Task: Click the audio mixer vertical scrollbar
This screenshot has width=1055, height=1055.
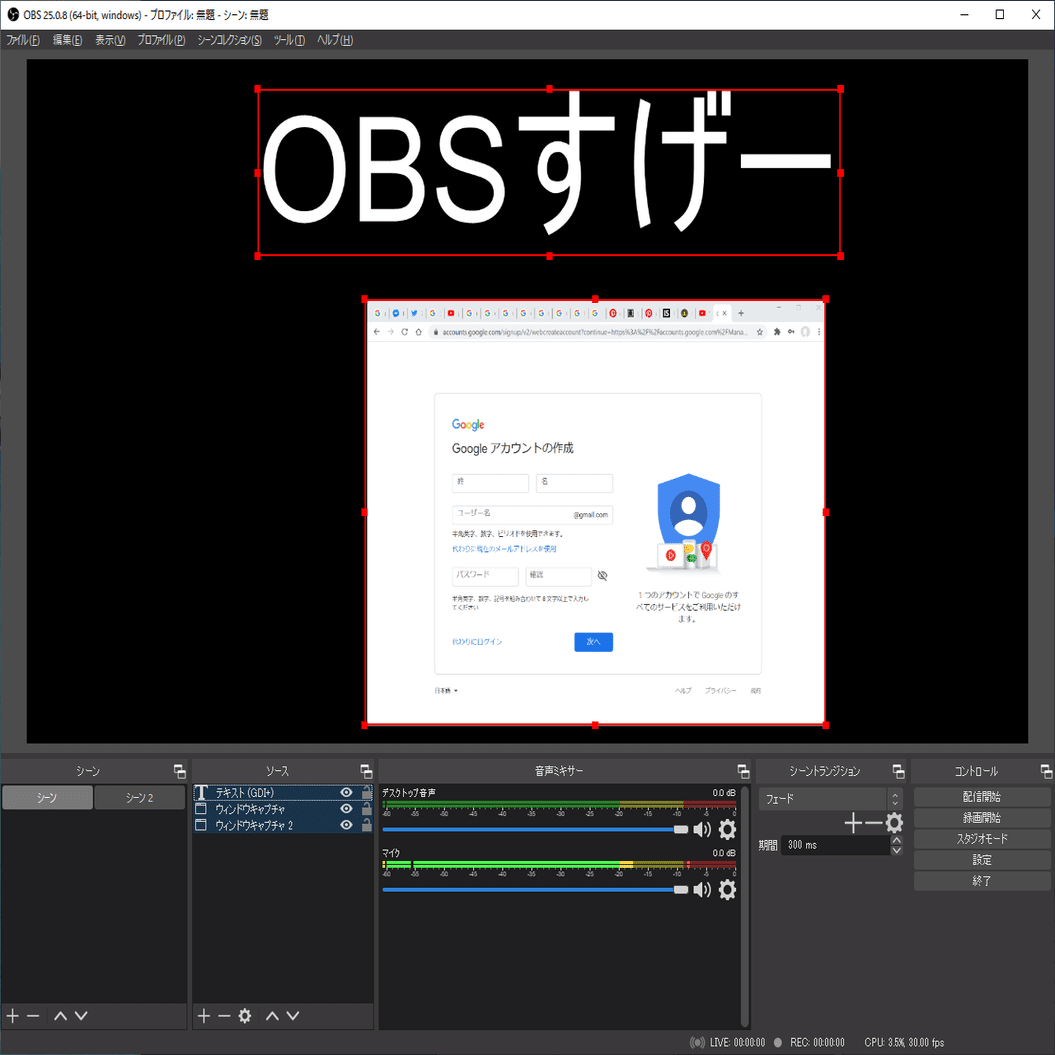Action: [x=744, y=906]
